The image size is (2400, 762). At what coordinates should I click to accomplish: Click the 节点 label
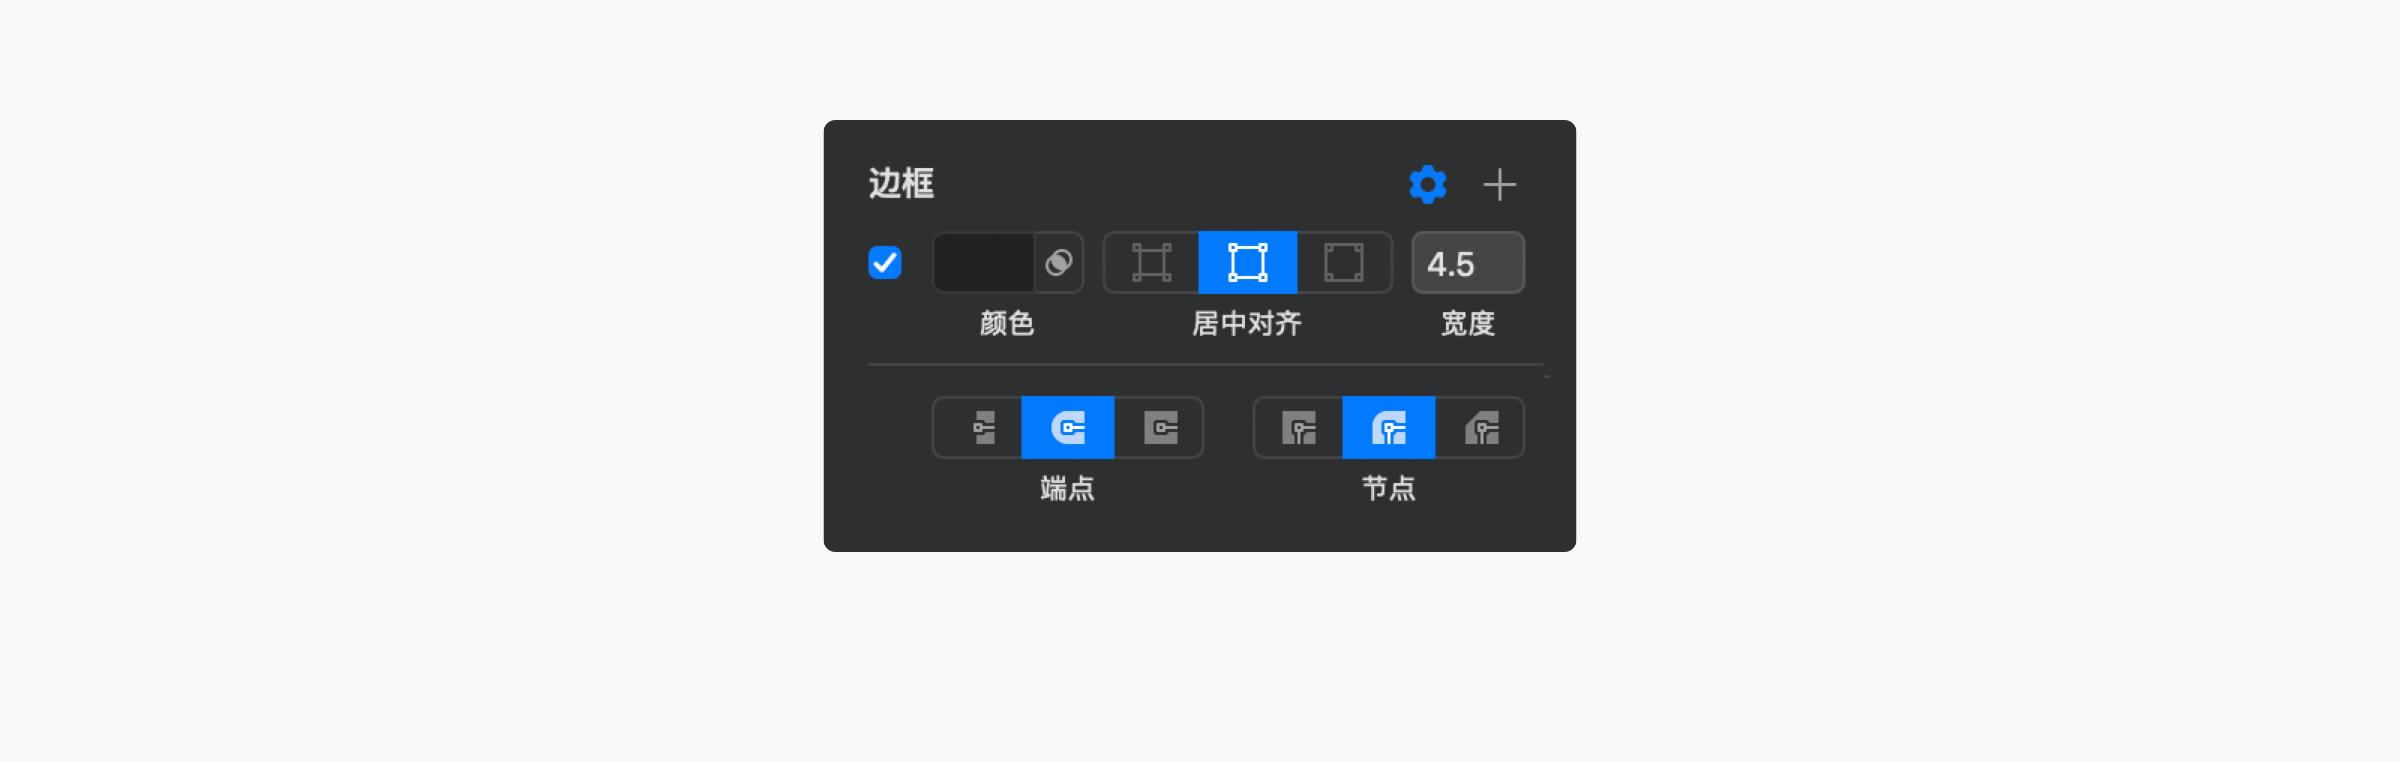[x=1388, y=488]
